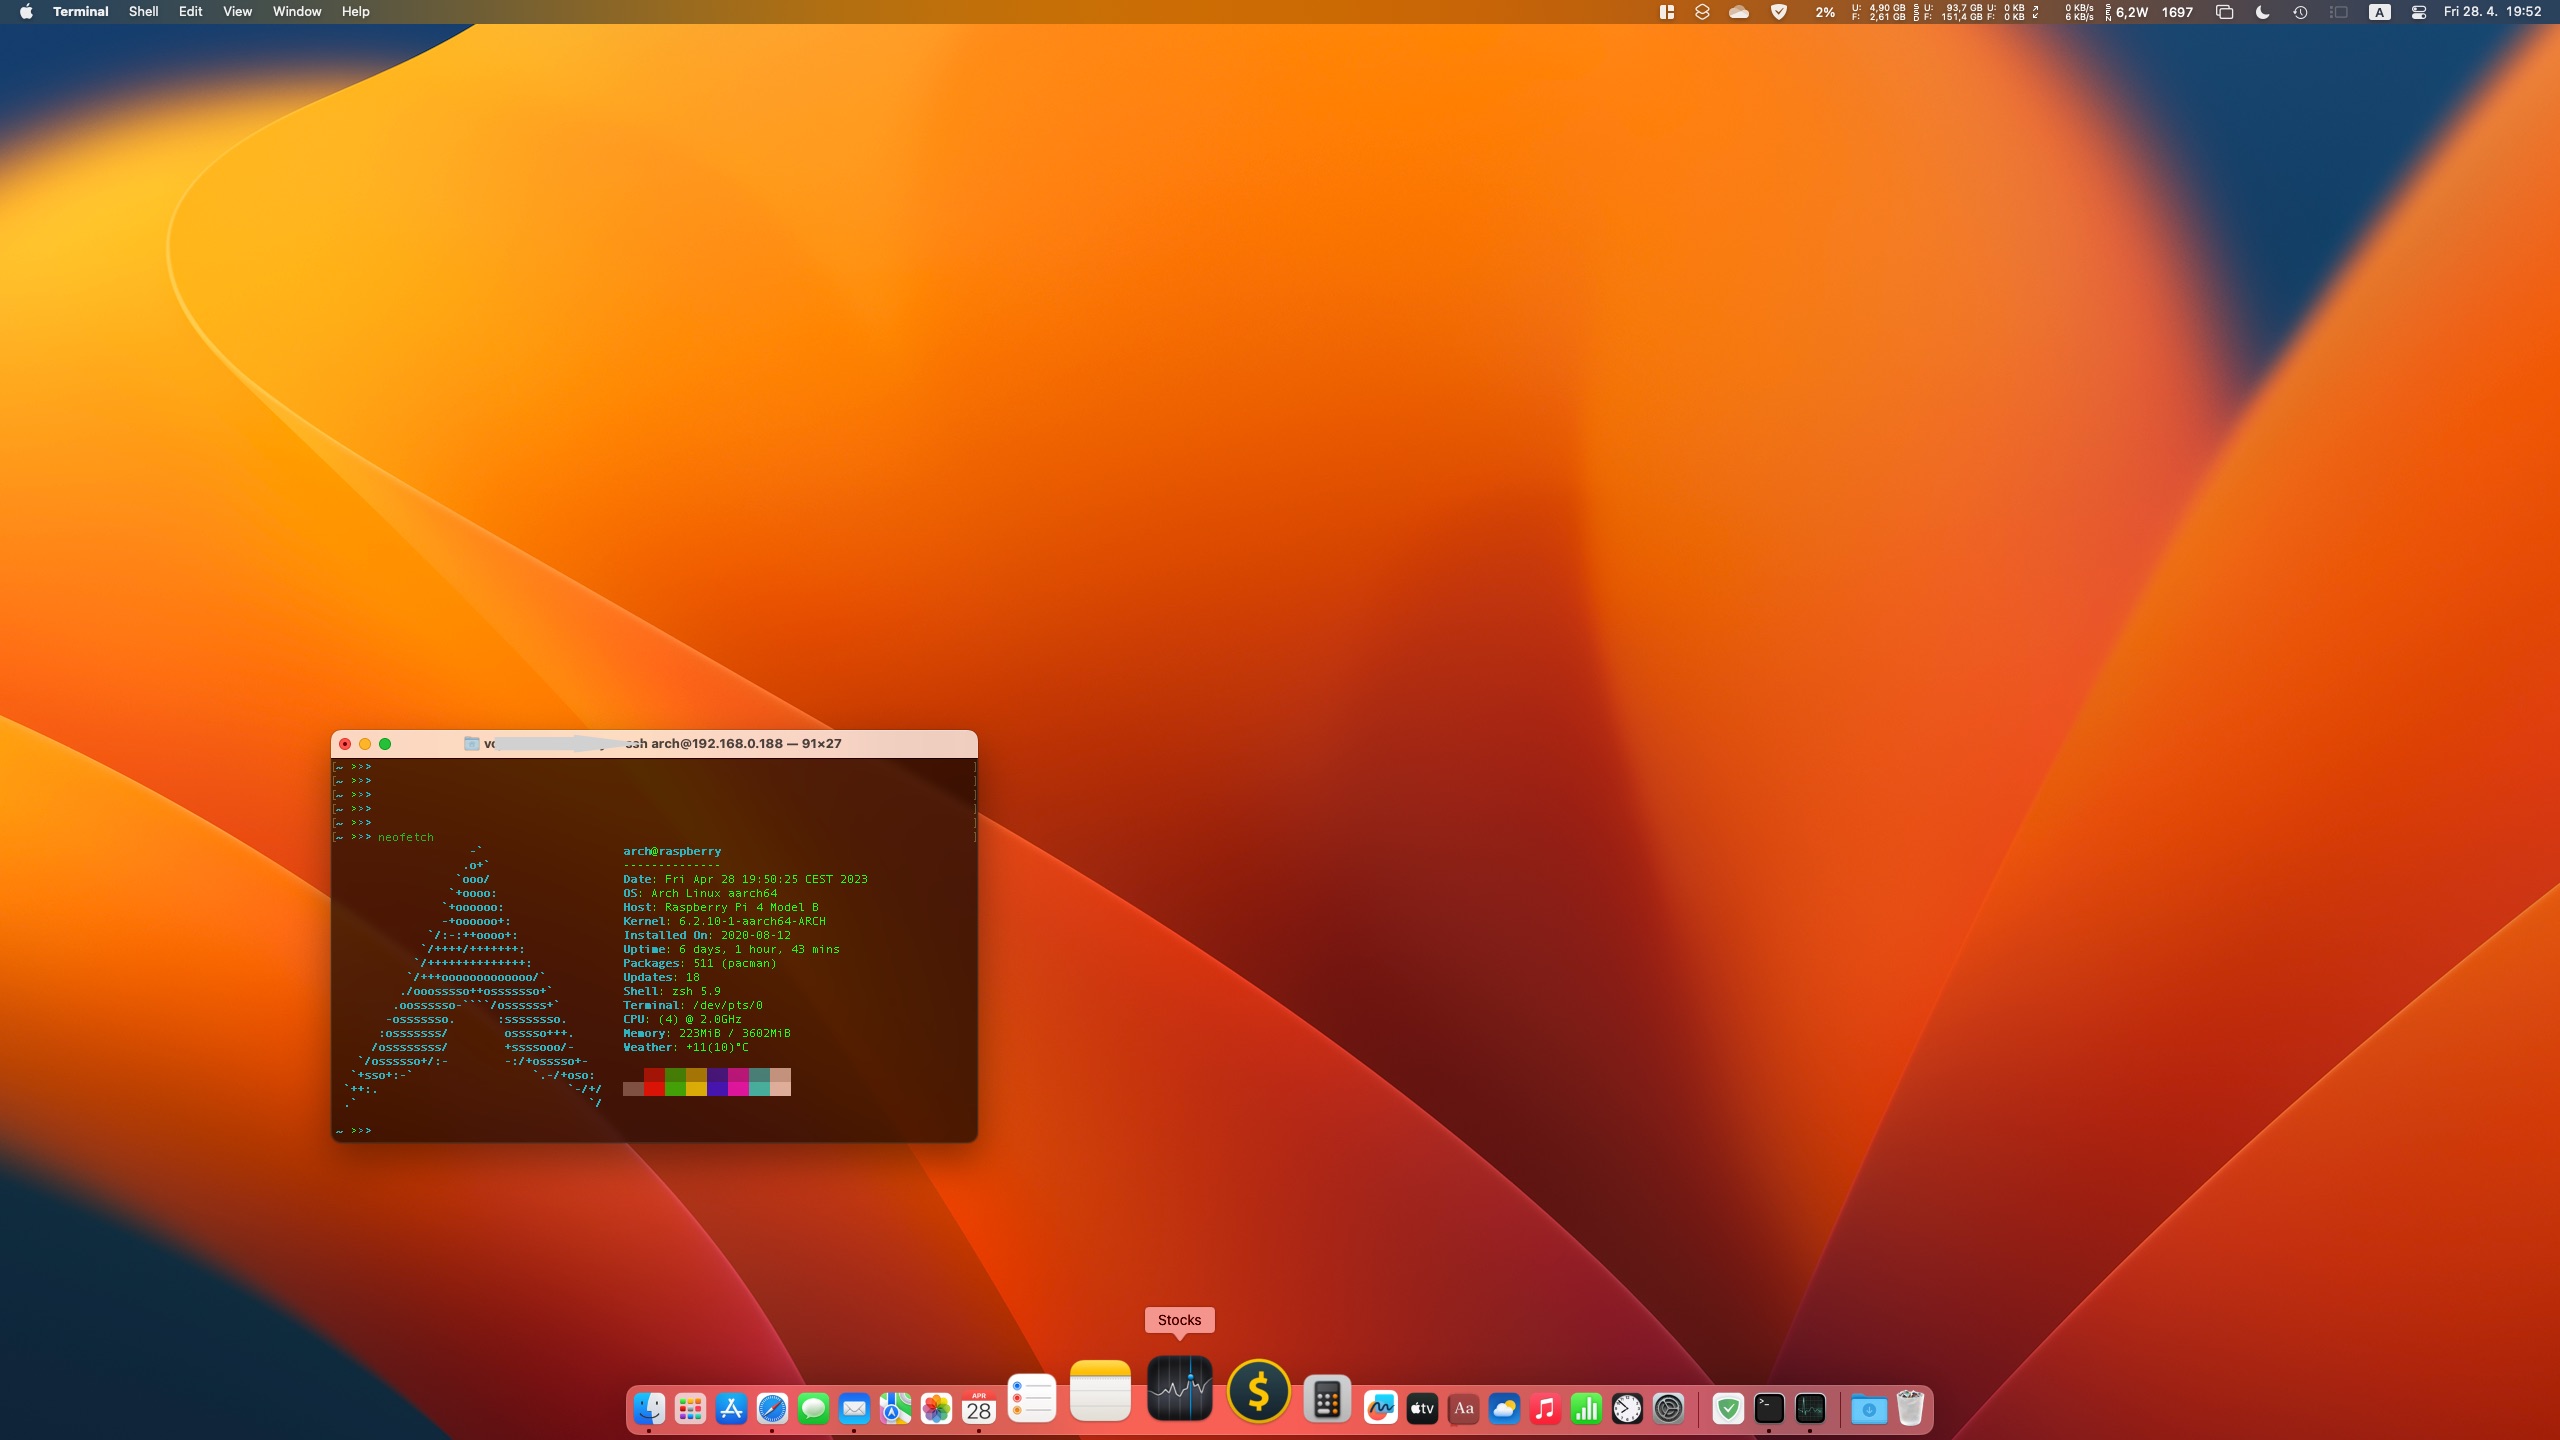This screenshot has height=1440, width=2560.
Task: Click the arch@raspberry header in neofetch output
Action: 672,851
